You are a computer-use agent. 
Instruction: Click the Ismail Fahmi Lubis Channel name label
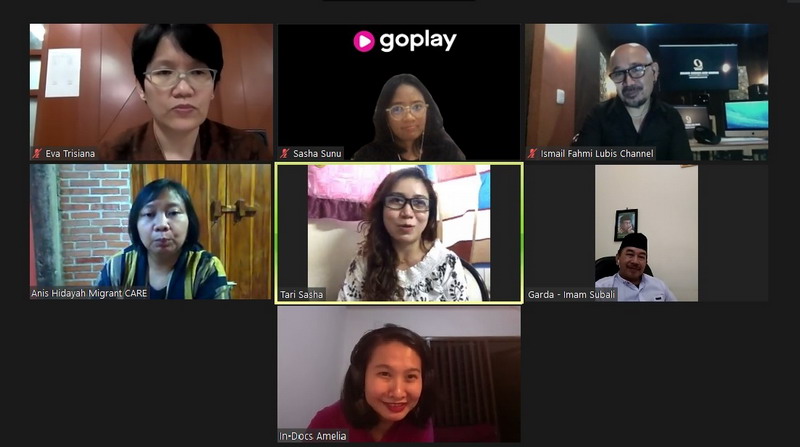(597, 153)
